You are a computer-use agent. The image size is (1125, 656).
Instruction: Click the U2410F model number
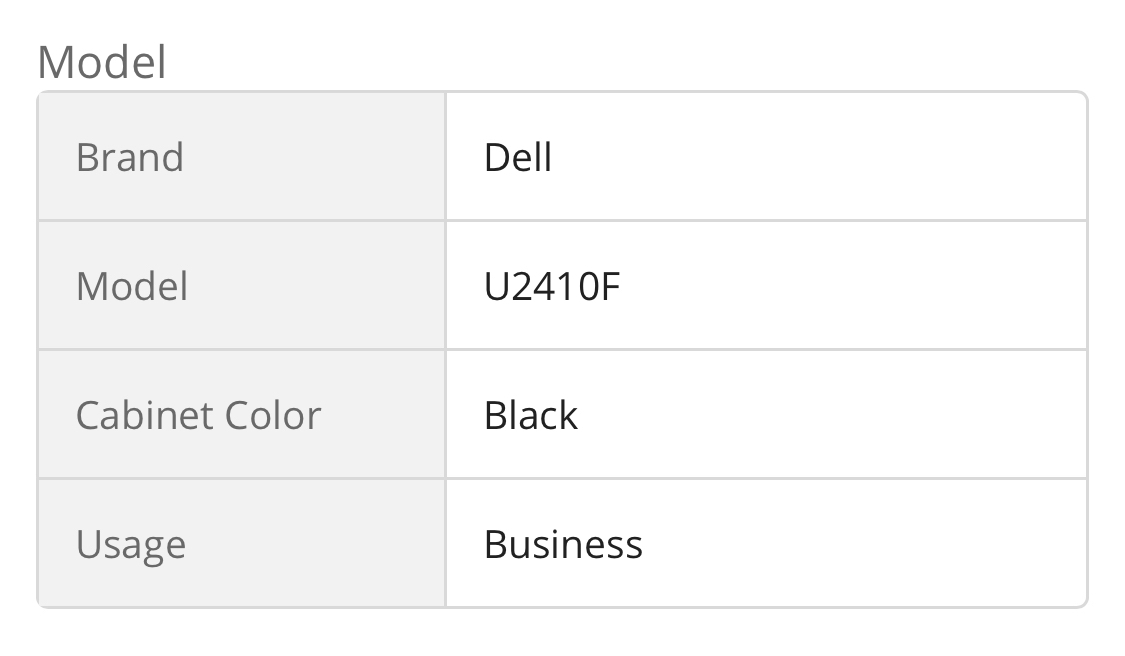[552, 286]
